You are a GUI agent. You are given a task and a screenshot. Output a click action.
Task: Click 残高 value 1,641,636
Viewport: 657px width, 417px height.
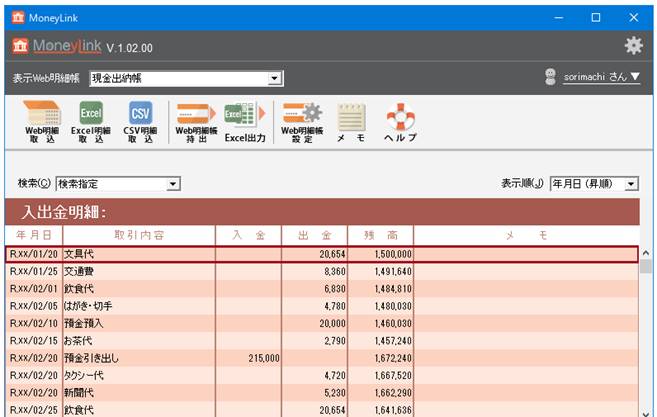(x=393, y=410)
